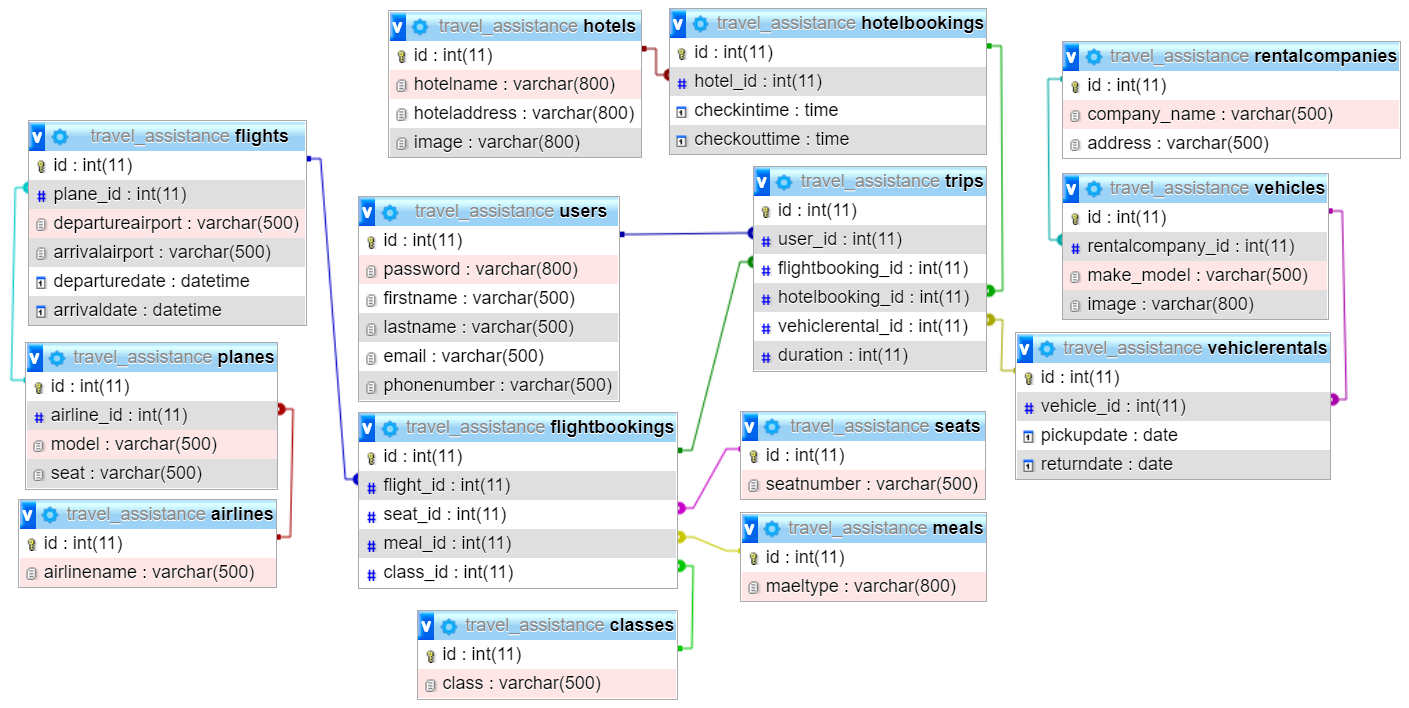Click the gear icon on classes table
Screen dimensions: 1409x708
[x=448, y=626]
